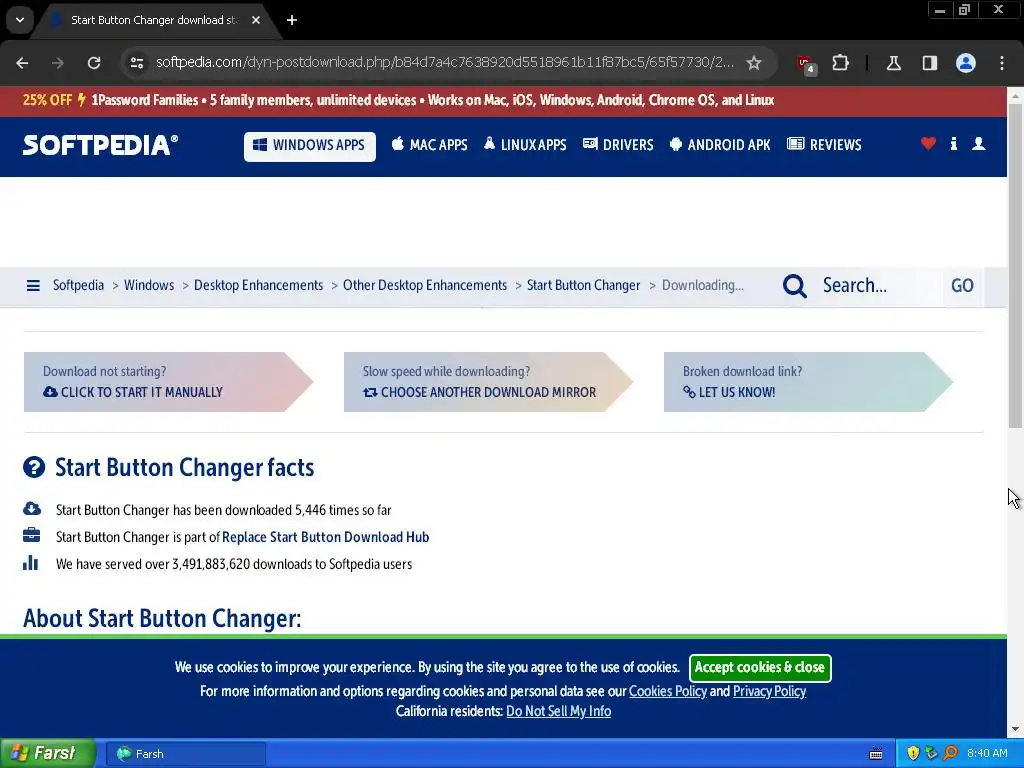Open the red shield extension icon

tap(806, 64)
